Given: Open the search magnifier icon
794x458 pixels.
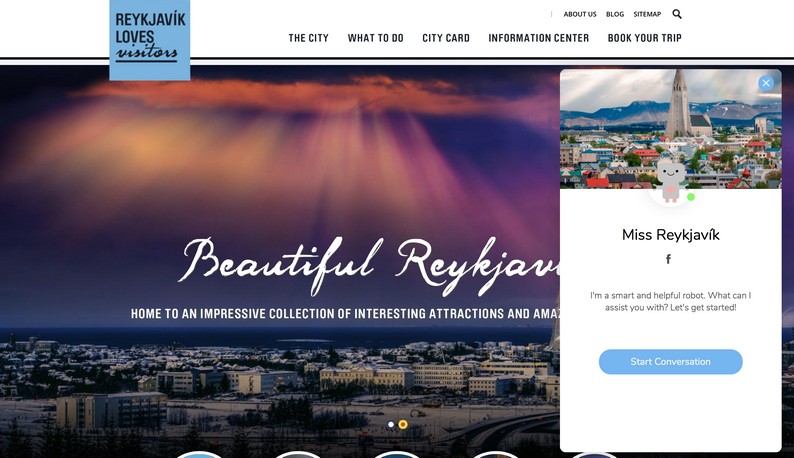Looking at the screenshot, I should (x=677, y=14).
